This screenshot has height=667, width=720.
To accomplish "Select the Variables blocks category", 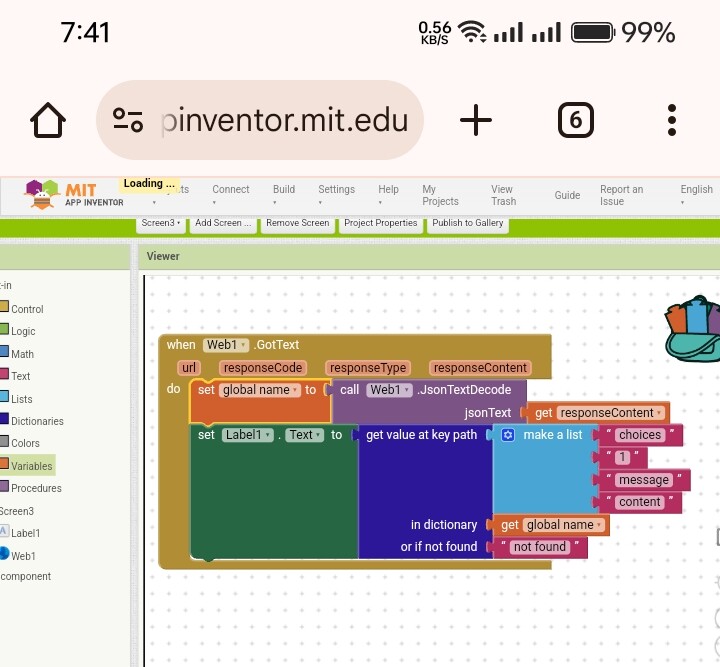I will tap(31, 466).
